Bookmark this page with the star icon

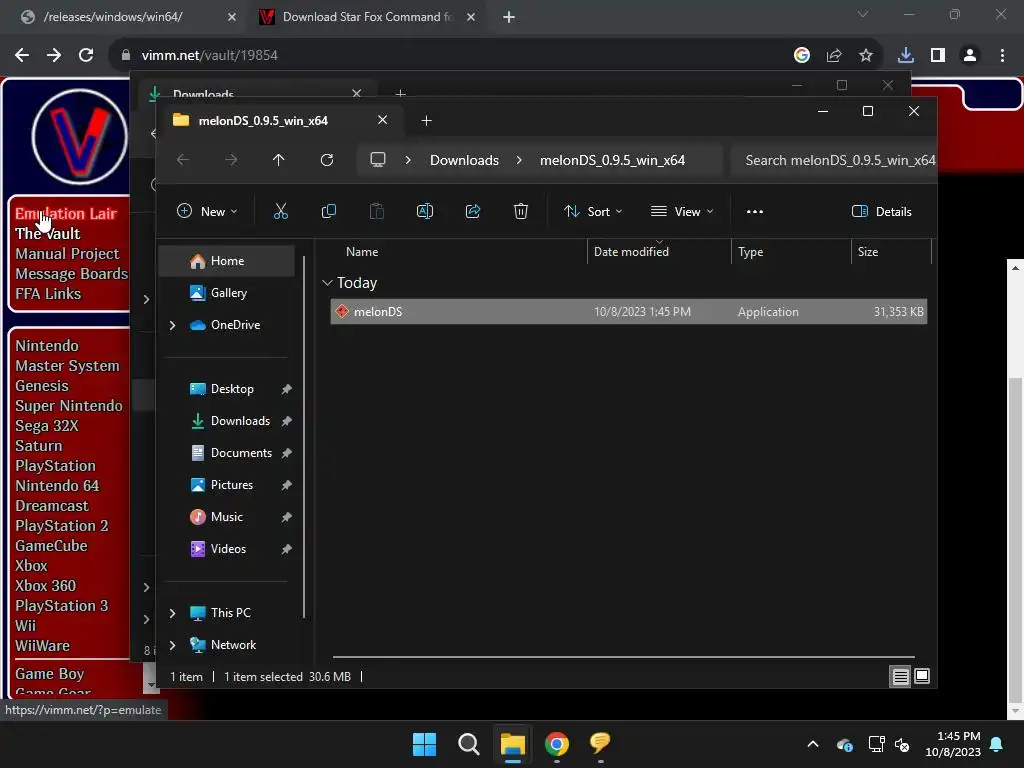866,56
